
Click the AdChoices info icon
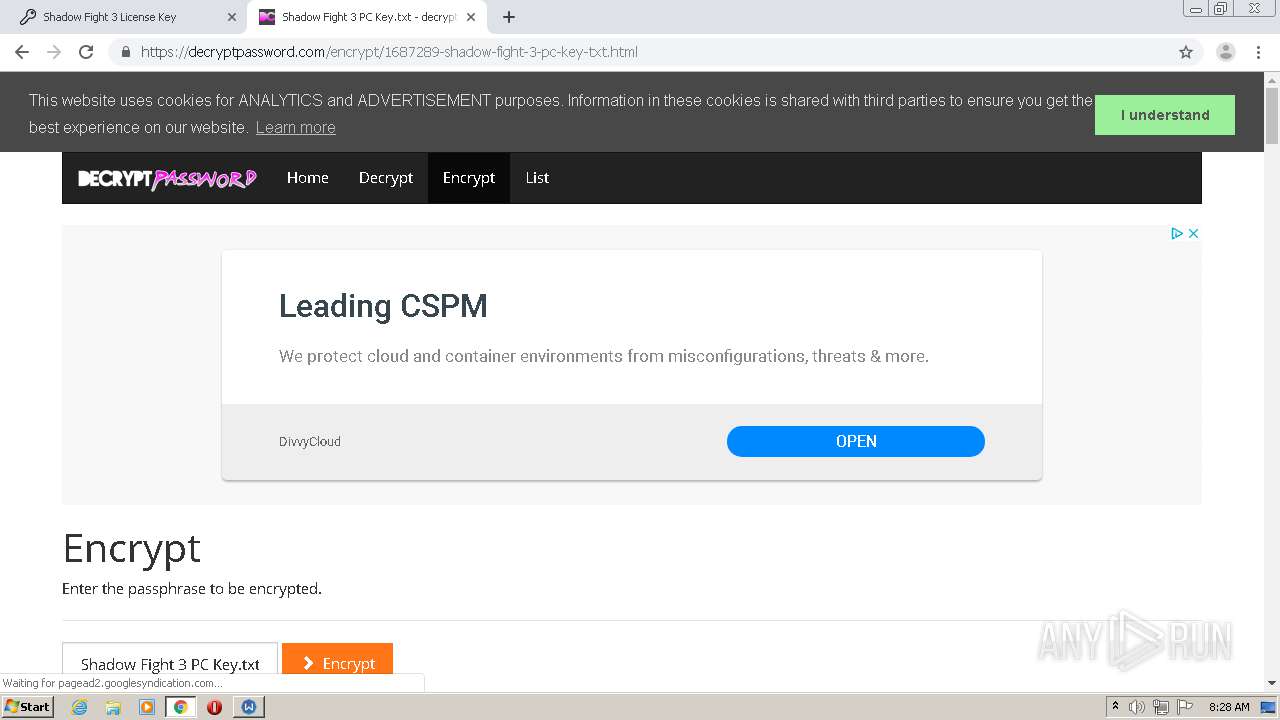(x=1176, y=233)
